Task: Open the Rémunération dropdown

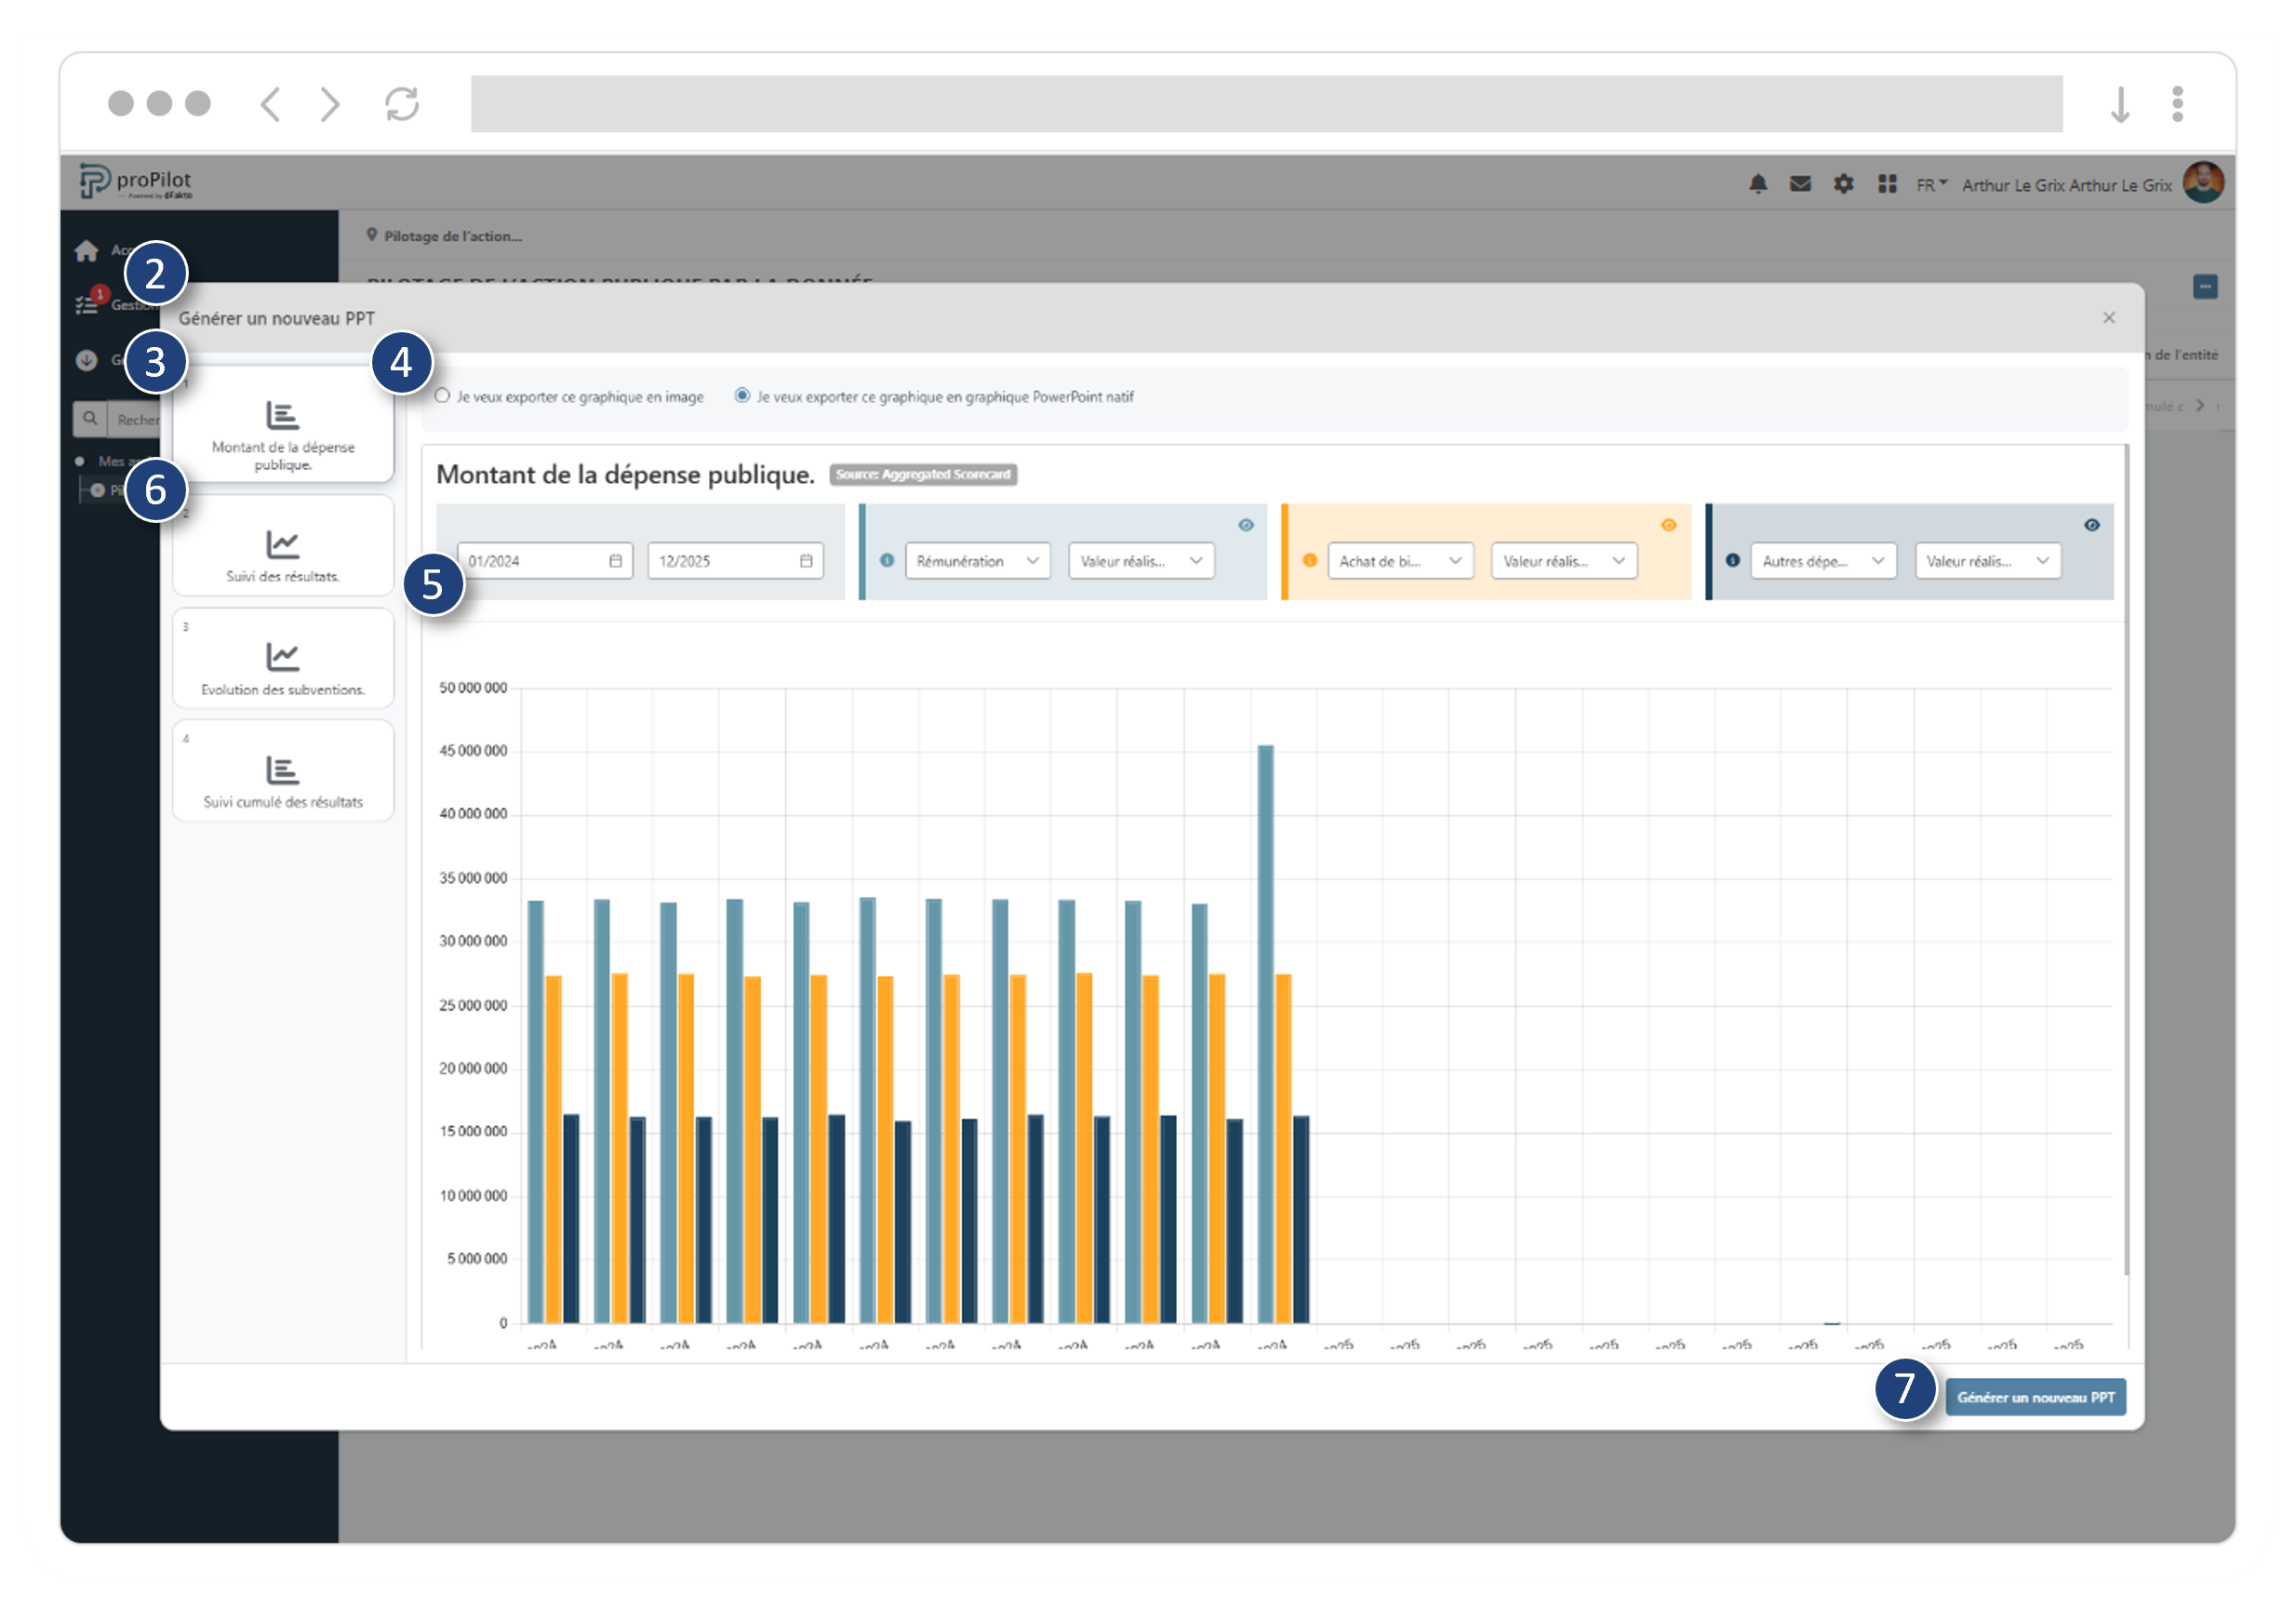Action: 978,561
